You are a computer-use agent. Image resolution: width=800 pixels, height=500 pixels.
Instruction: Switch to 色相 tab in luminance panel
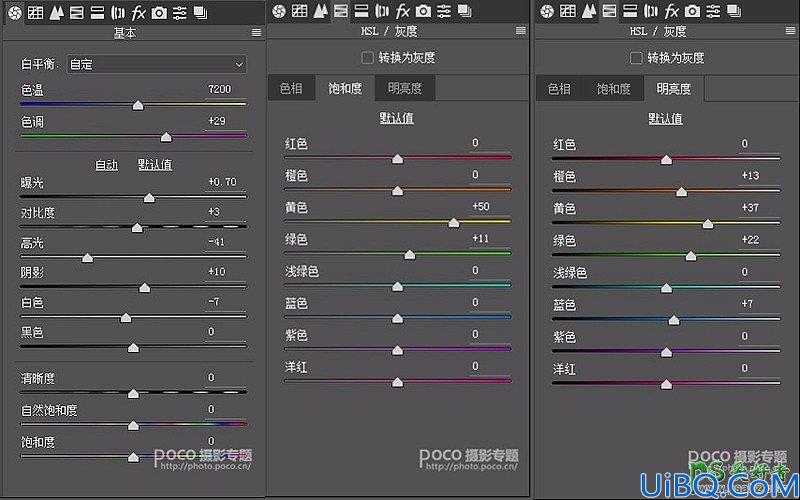559,89
